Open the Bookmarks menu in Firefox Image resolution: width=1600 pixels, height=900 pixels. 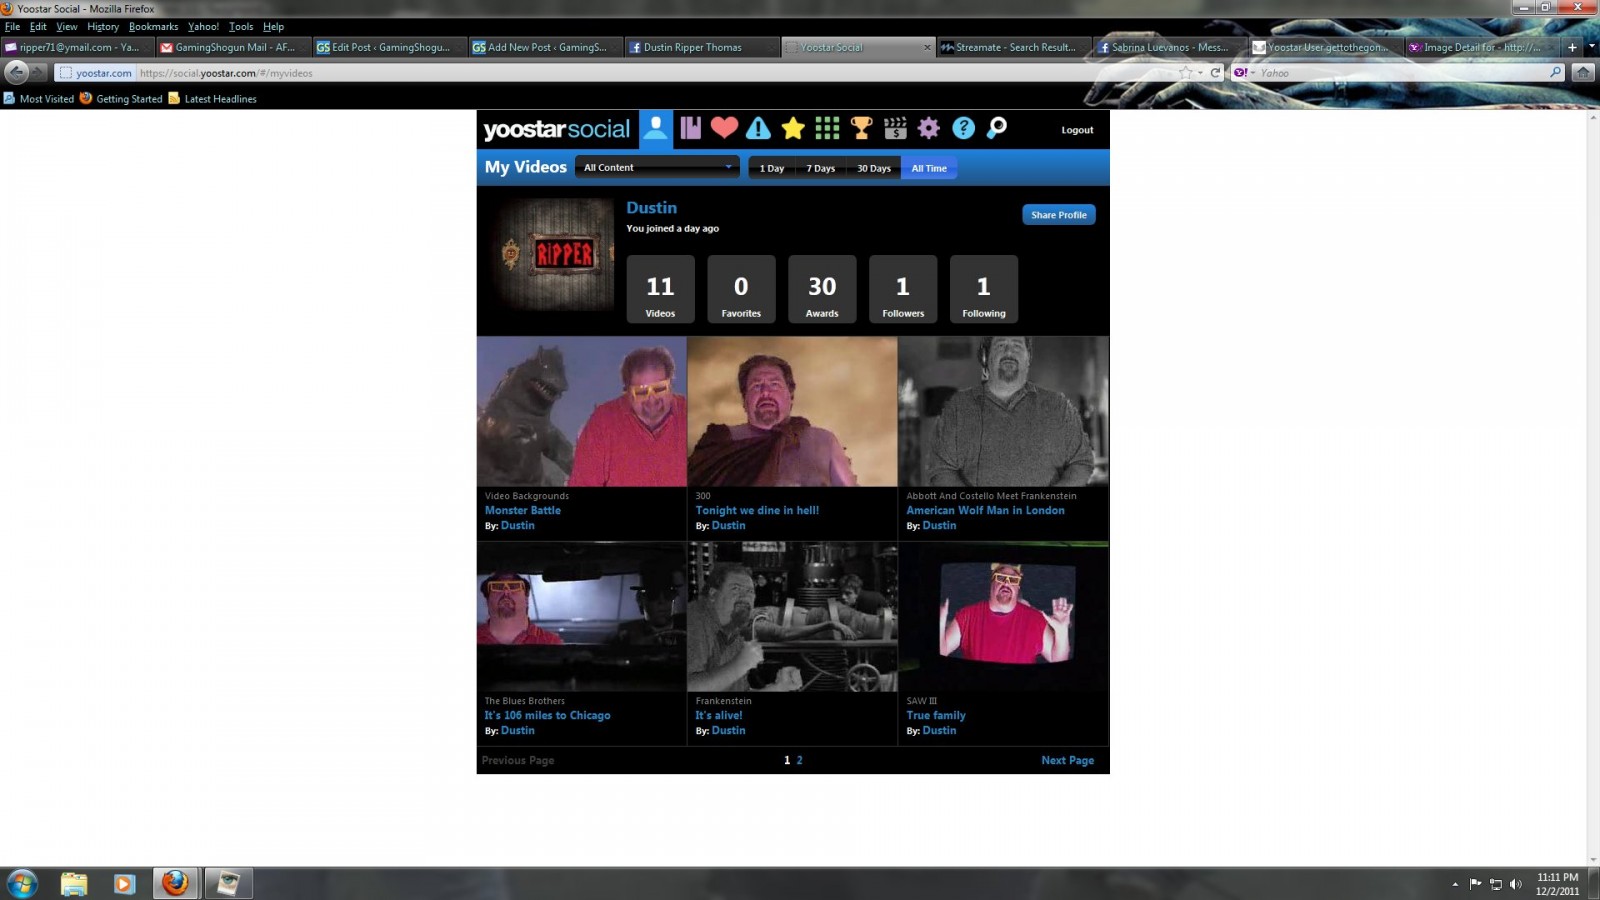point(153,27)
